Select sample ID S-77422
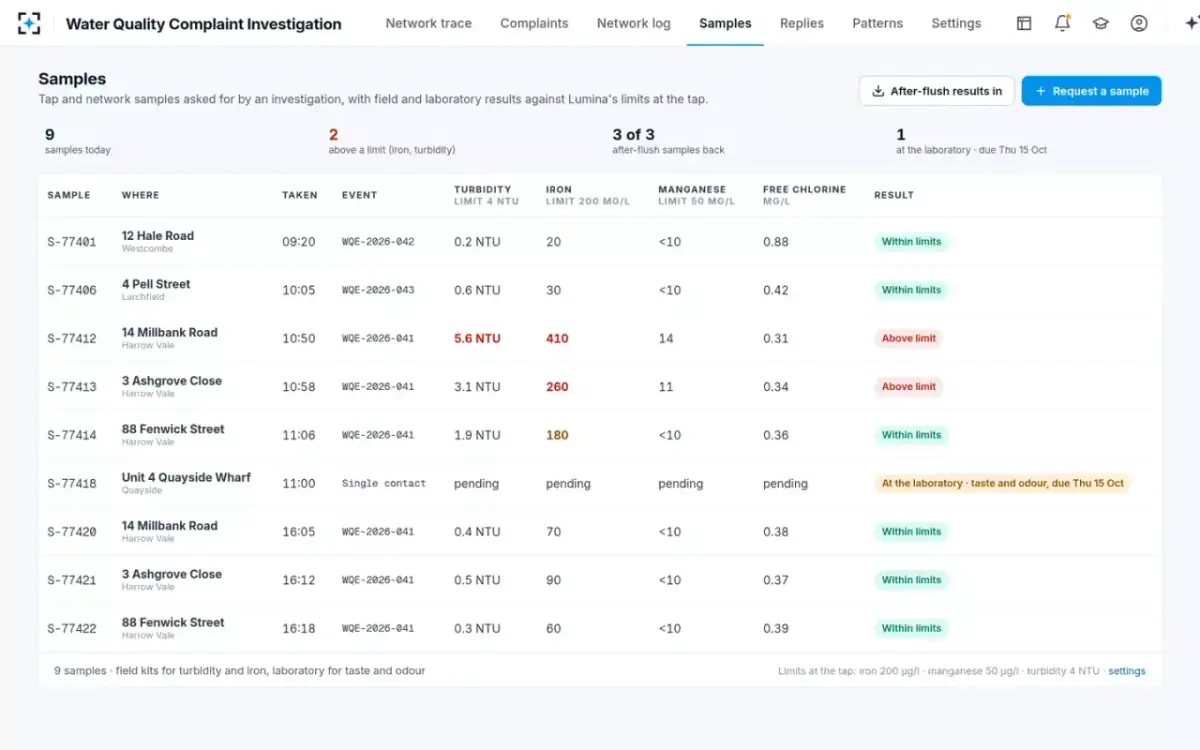 coord(72,628)
